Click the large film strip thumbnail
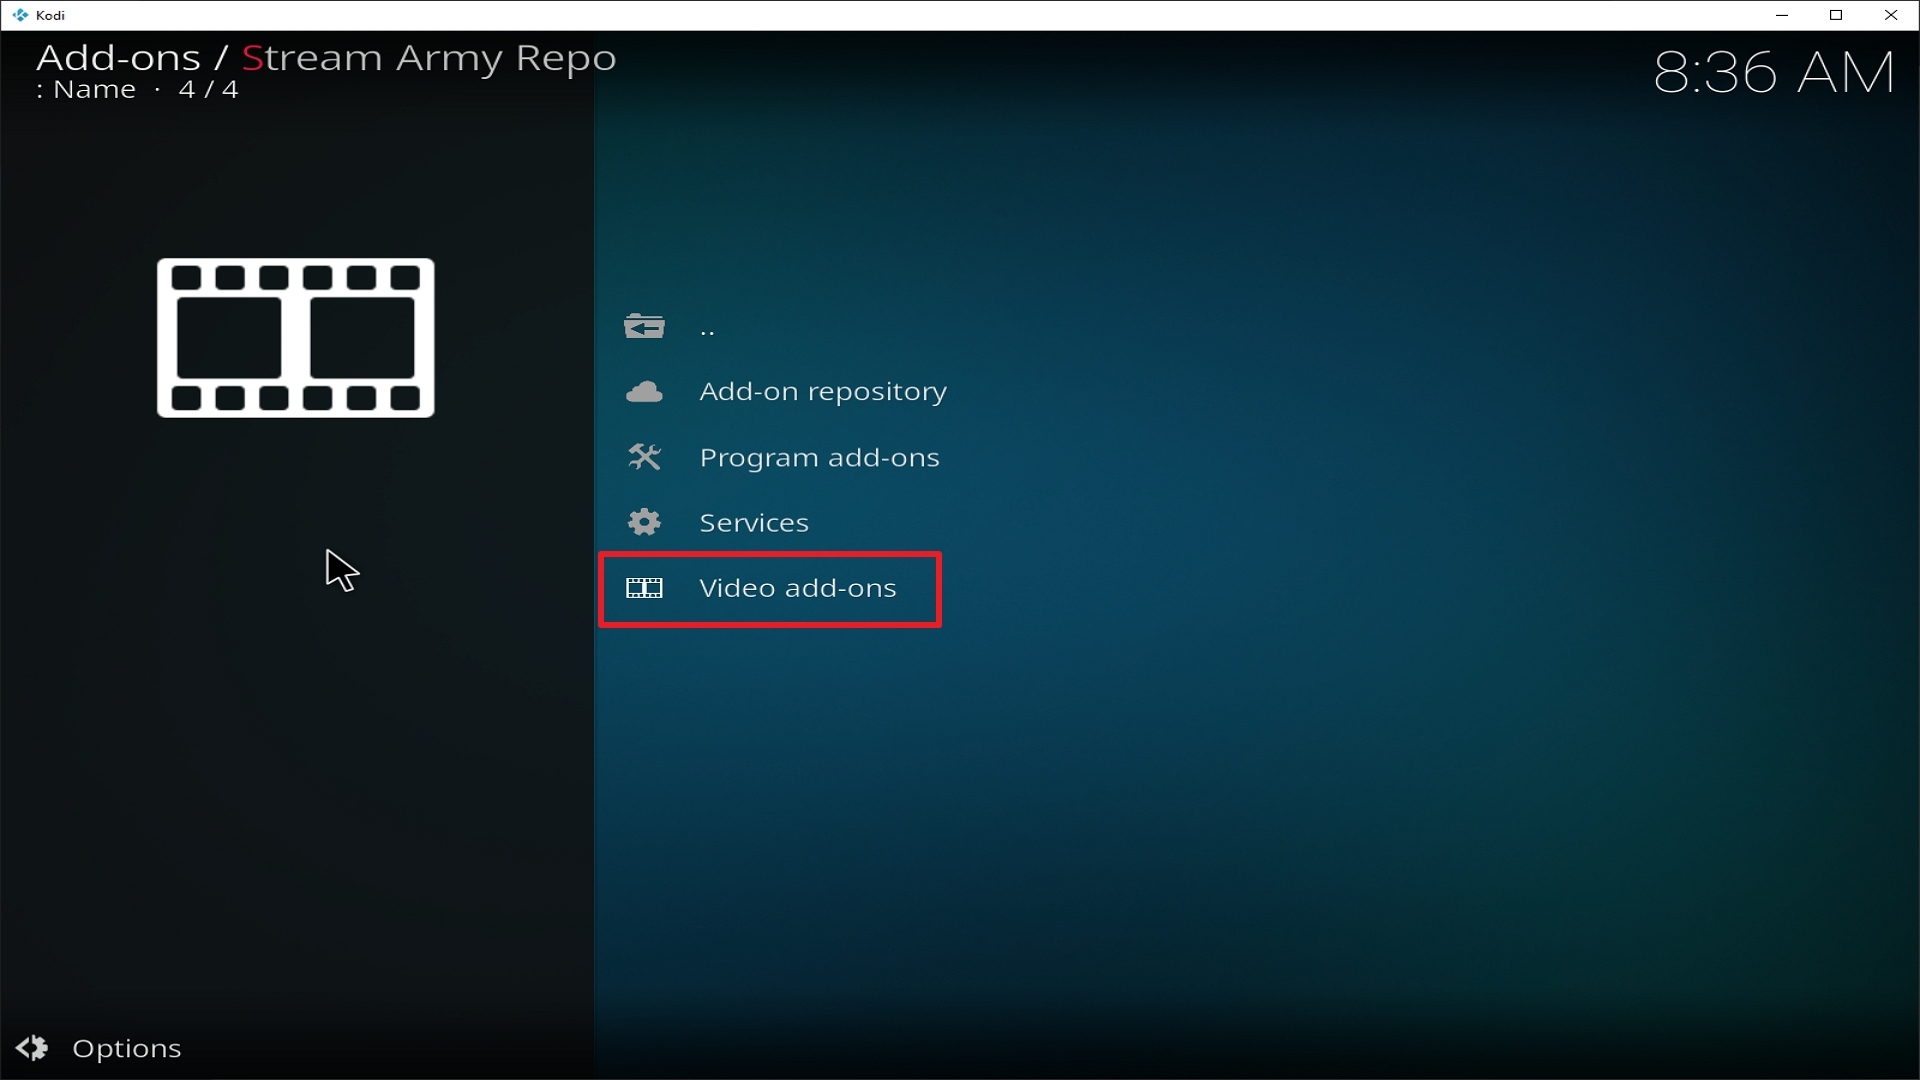The width and height of the screenshot is (1920, 1080). (x=296, y=338)
